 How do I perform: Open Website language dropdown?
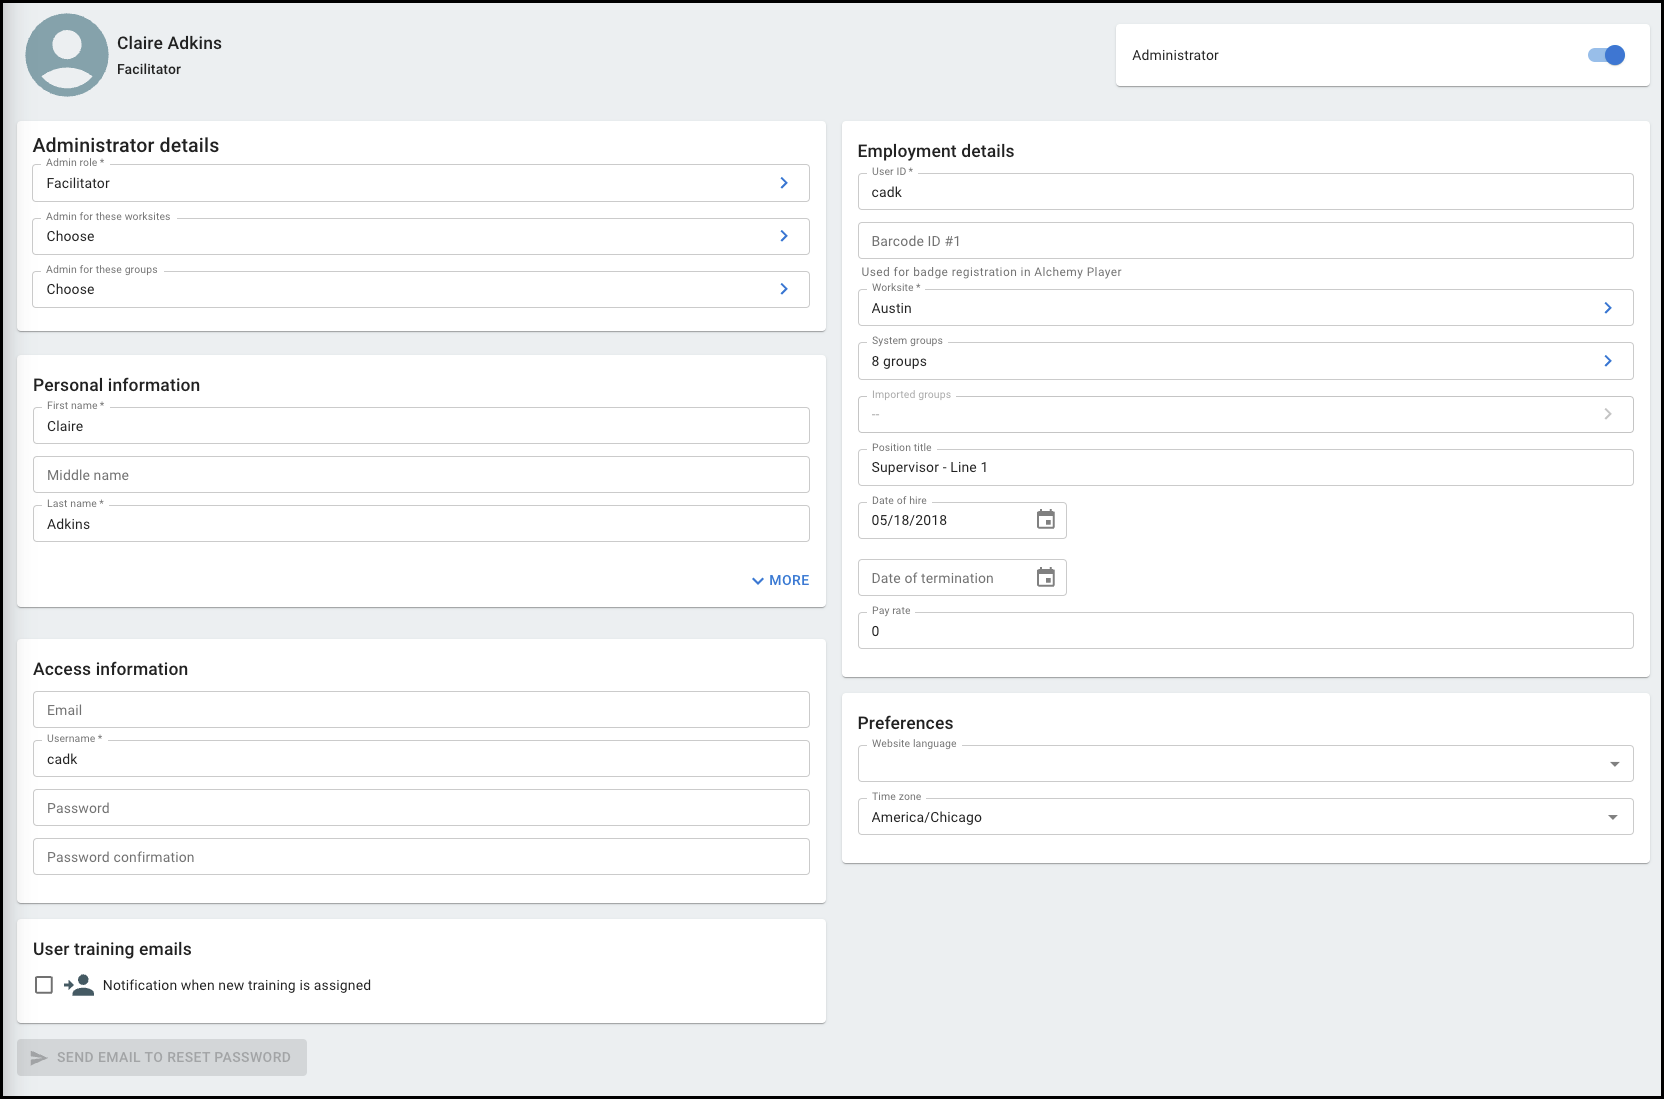coord(1245,764)
